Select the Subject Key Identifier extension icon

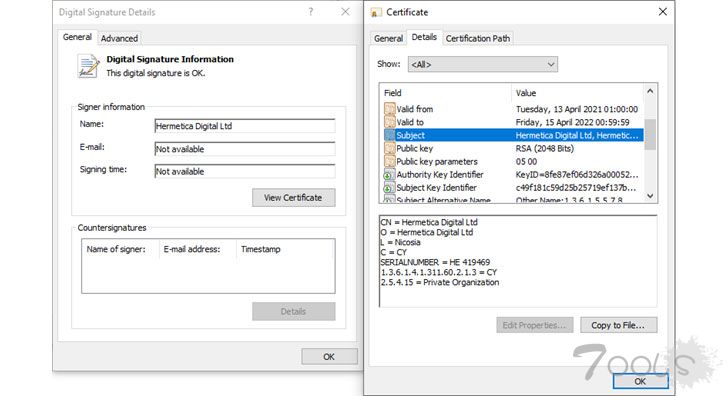389,188
